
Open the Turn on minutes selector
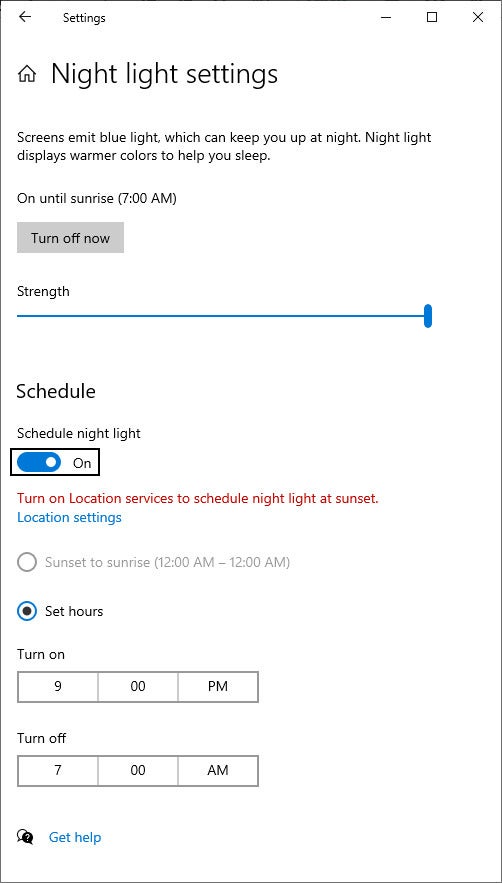pyautogui.click(x=138, y=686)
